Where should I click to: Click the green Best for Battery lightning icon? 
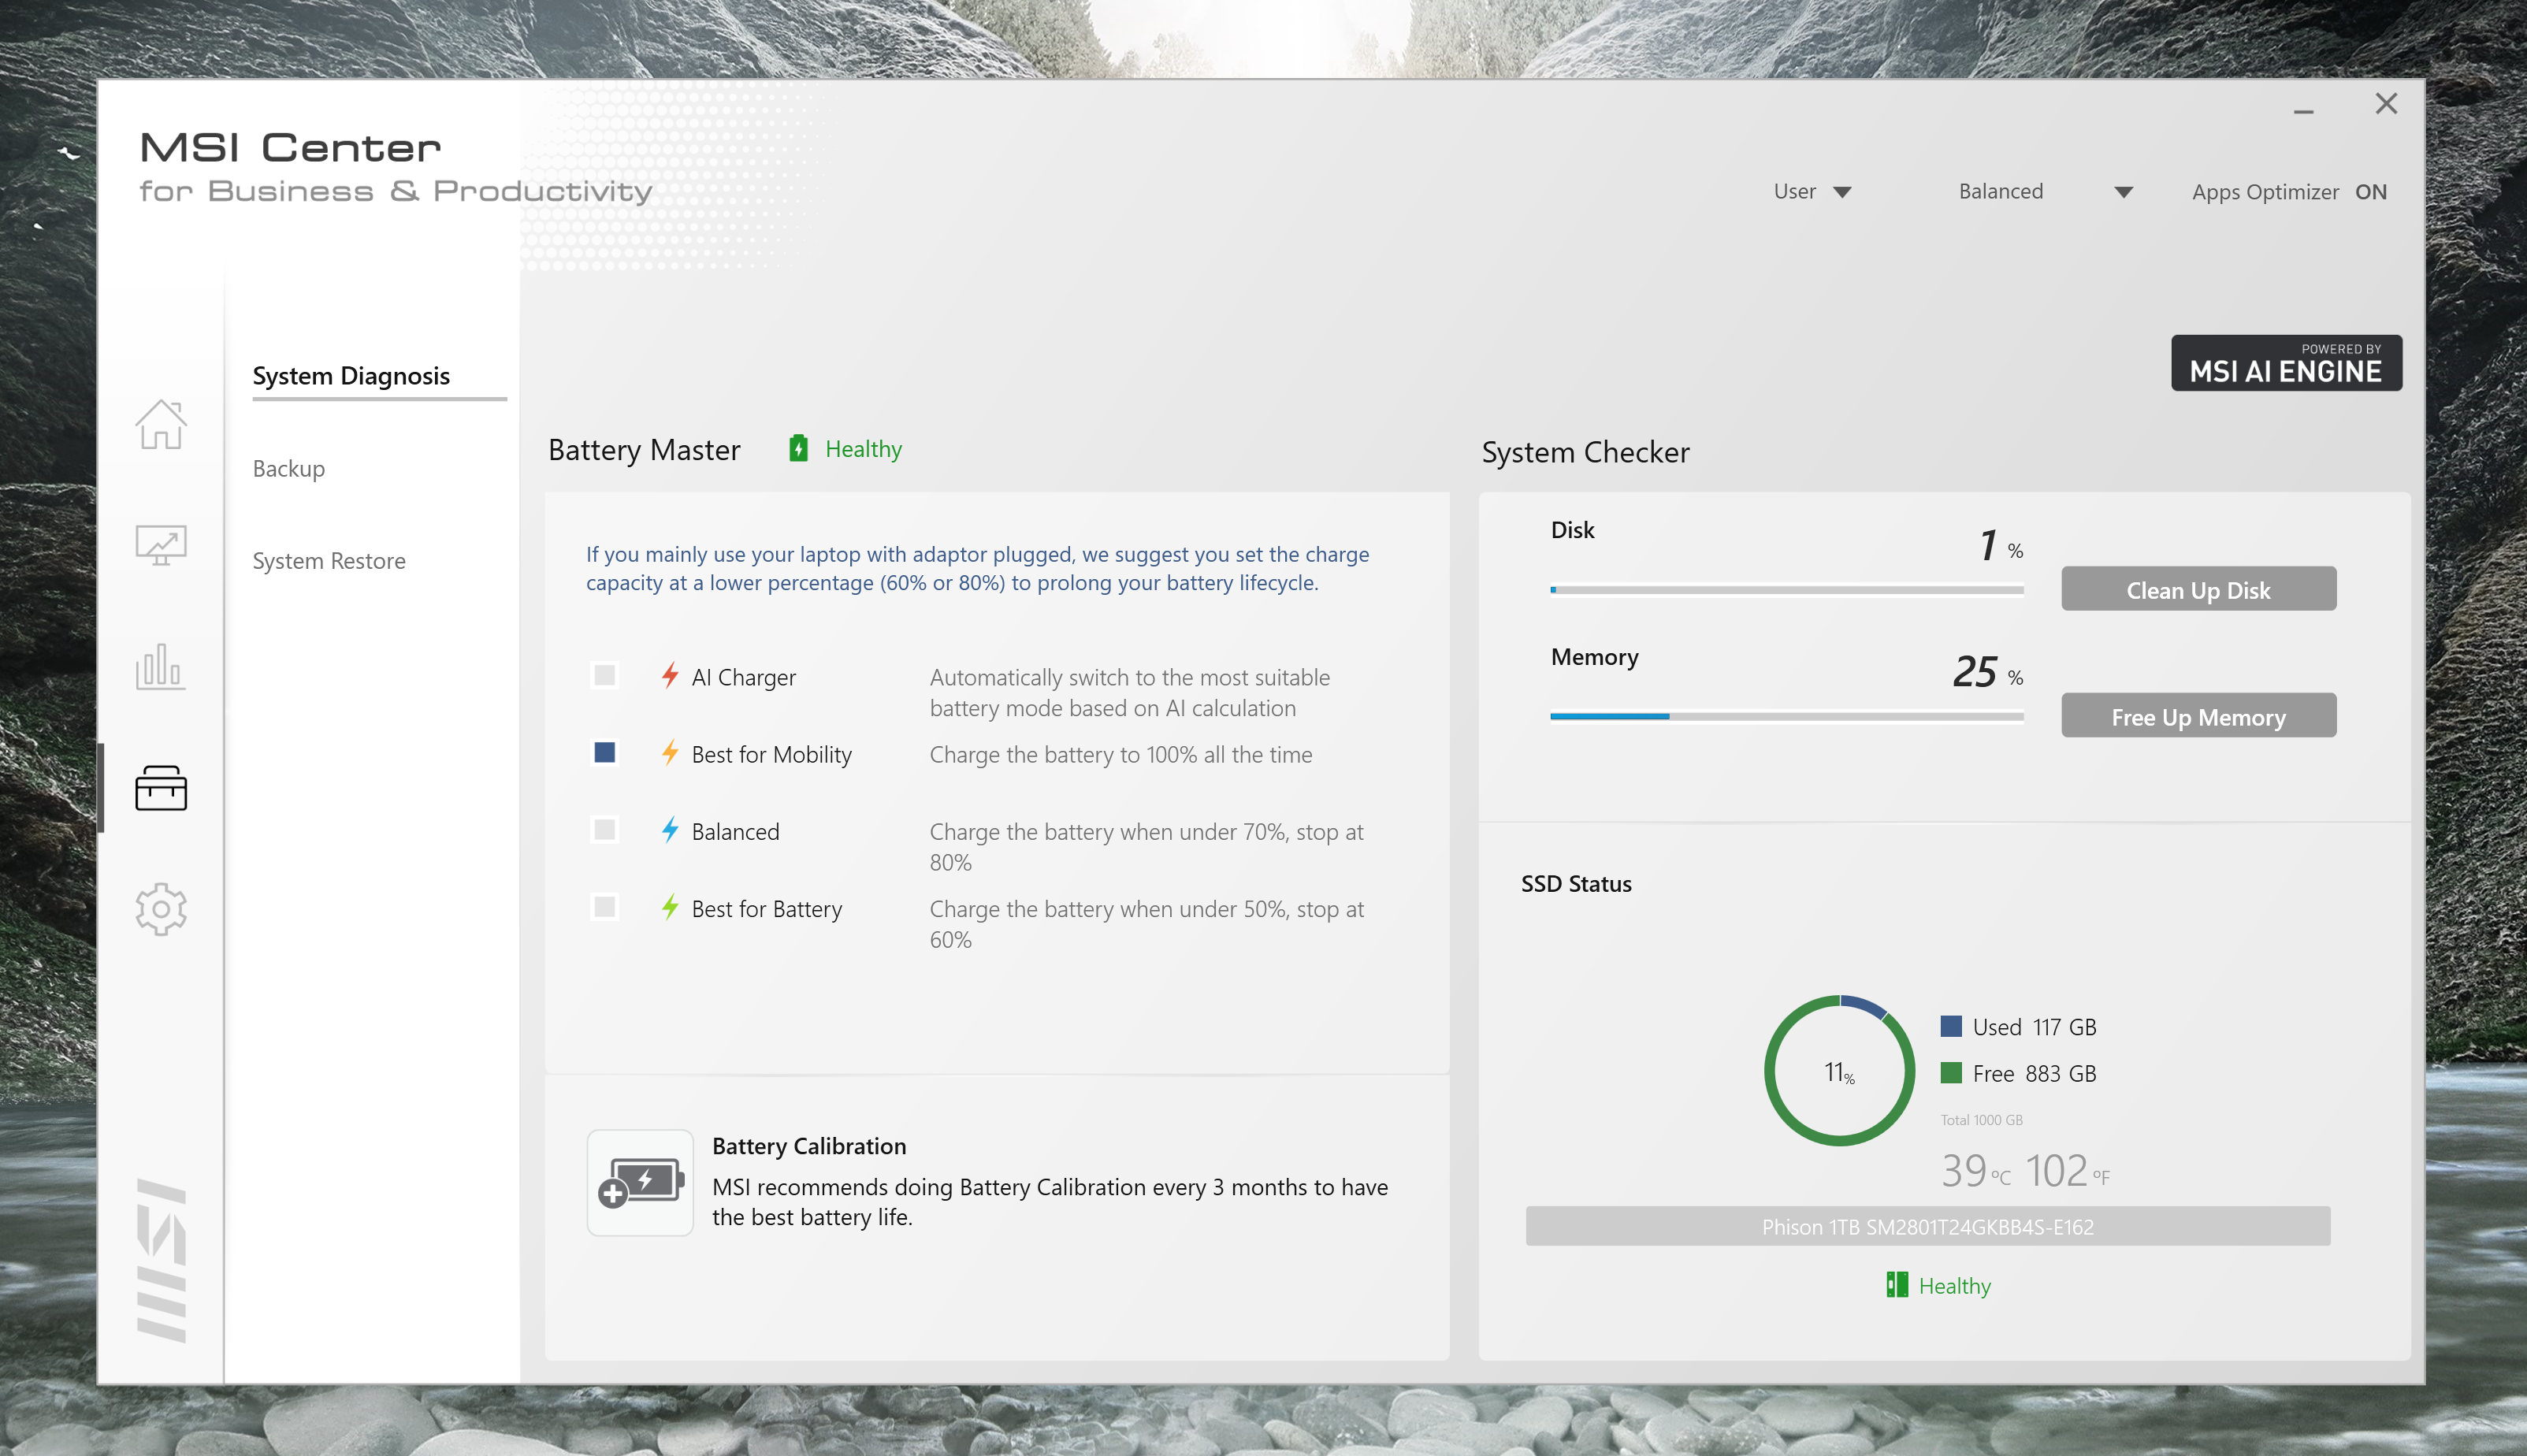[x=670, y=907]
